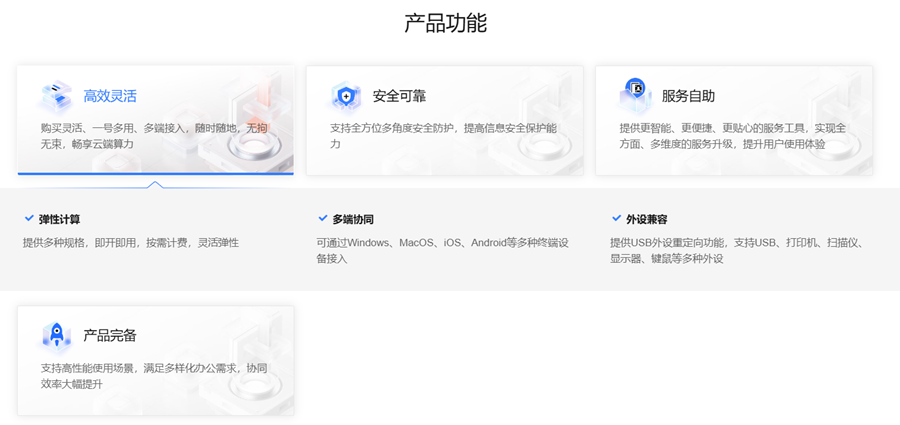Click the 弹性计算 heading
The image size is (900, 425).
[60, 219]
